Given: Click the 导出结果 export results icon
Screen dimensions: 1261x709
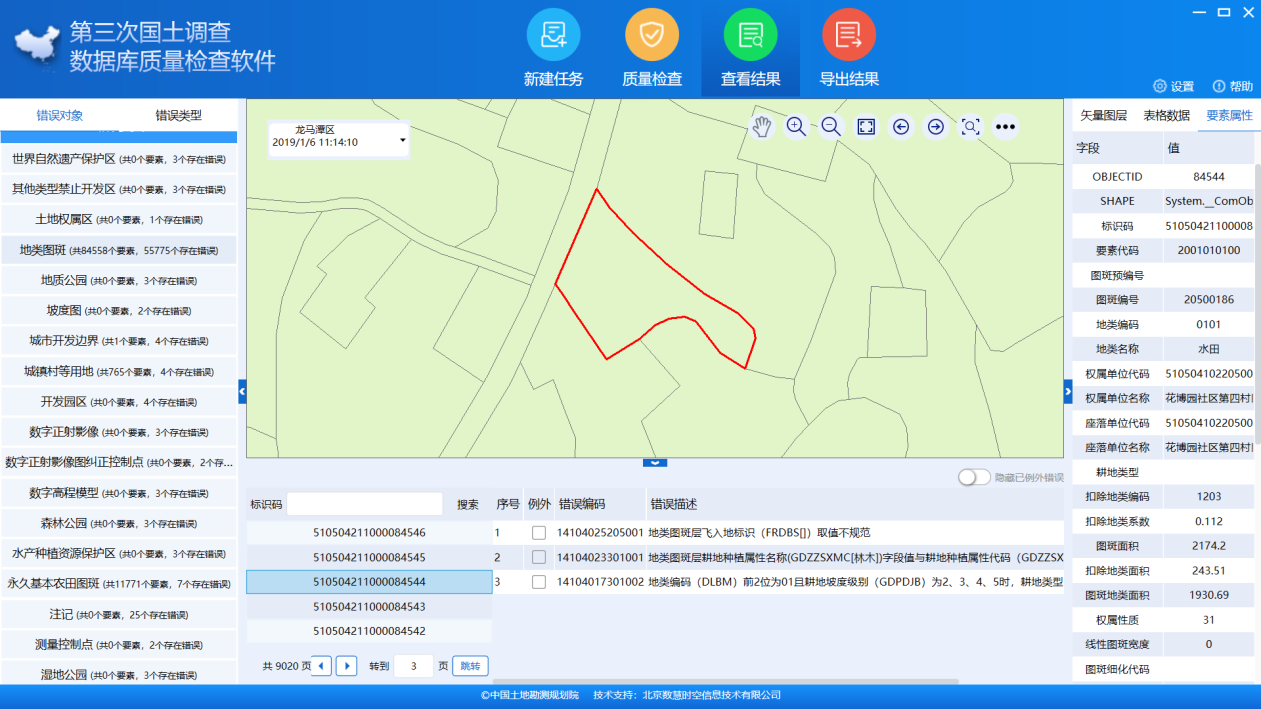Looking at the screenshot, I should pyautogui.click(x=849, y=35).
